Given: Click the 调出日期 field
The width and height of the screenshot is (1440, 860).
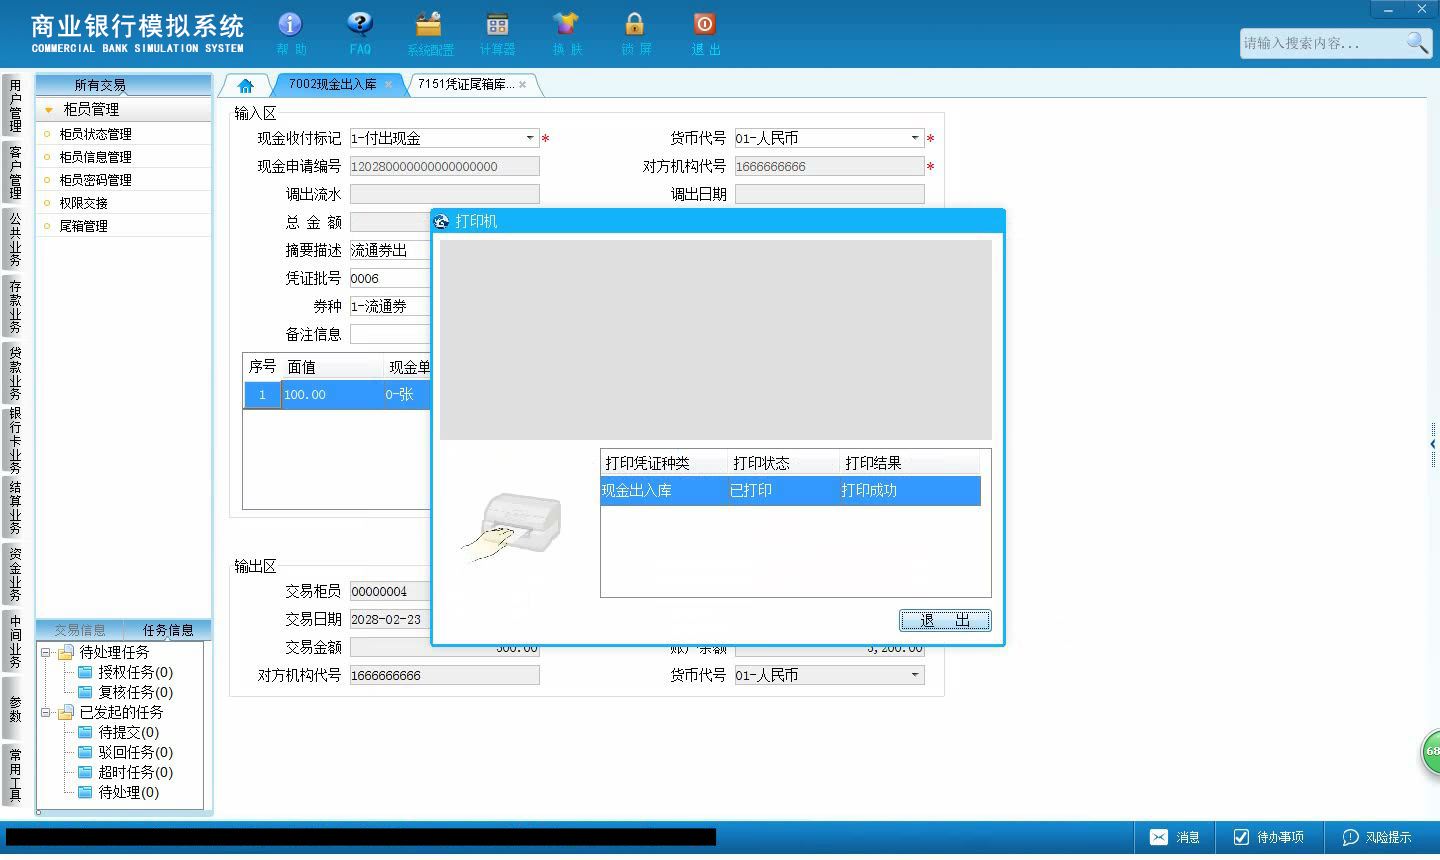Looking at the screenshot, I should [829, 194].
